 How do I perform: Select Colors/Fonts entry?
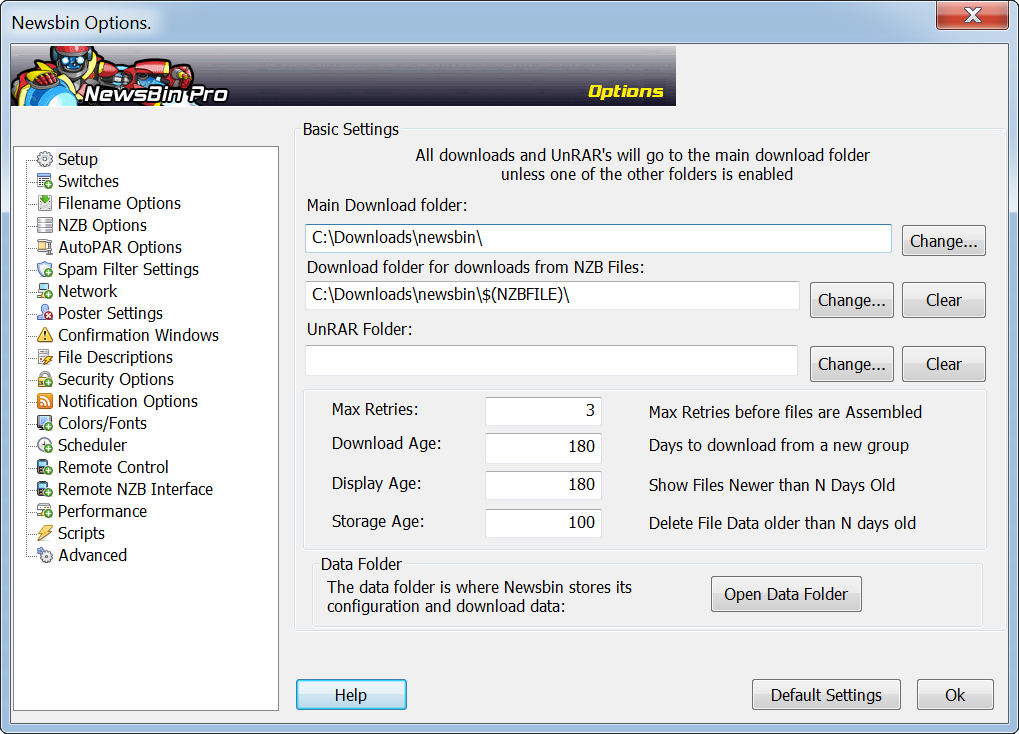tap(102, 424)
